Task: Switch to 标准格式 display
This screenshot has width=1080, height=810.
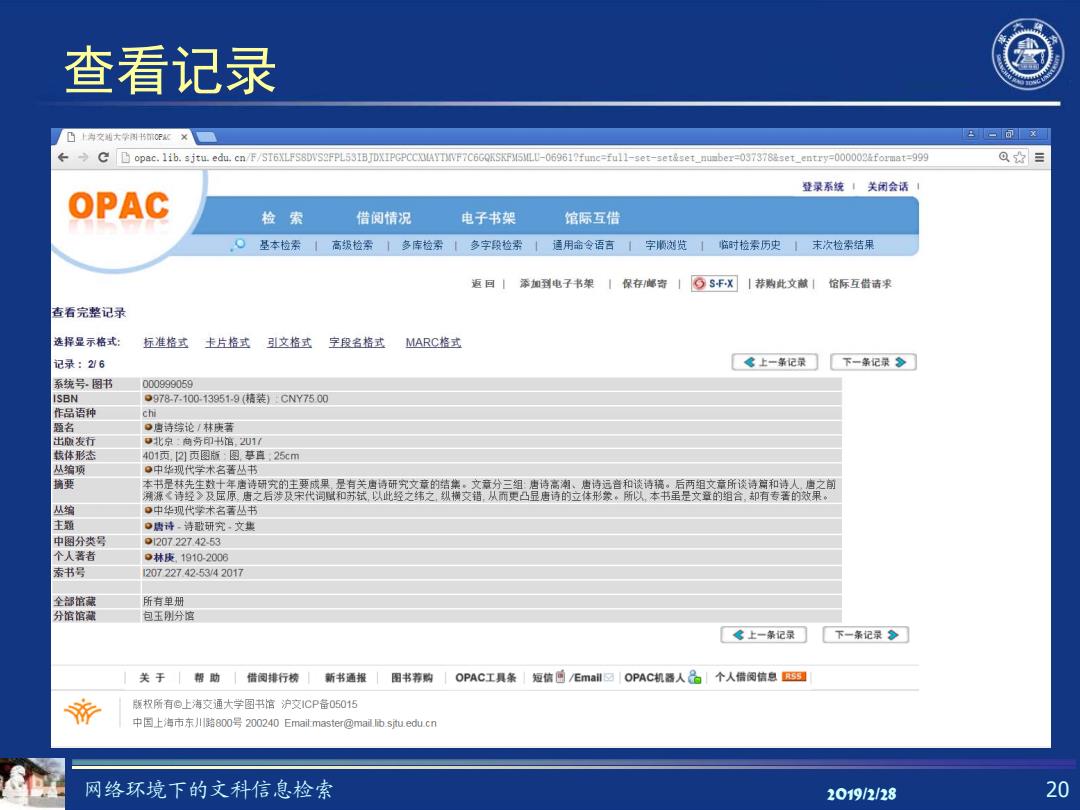Action: point(165,342)
